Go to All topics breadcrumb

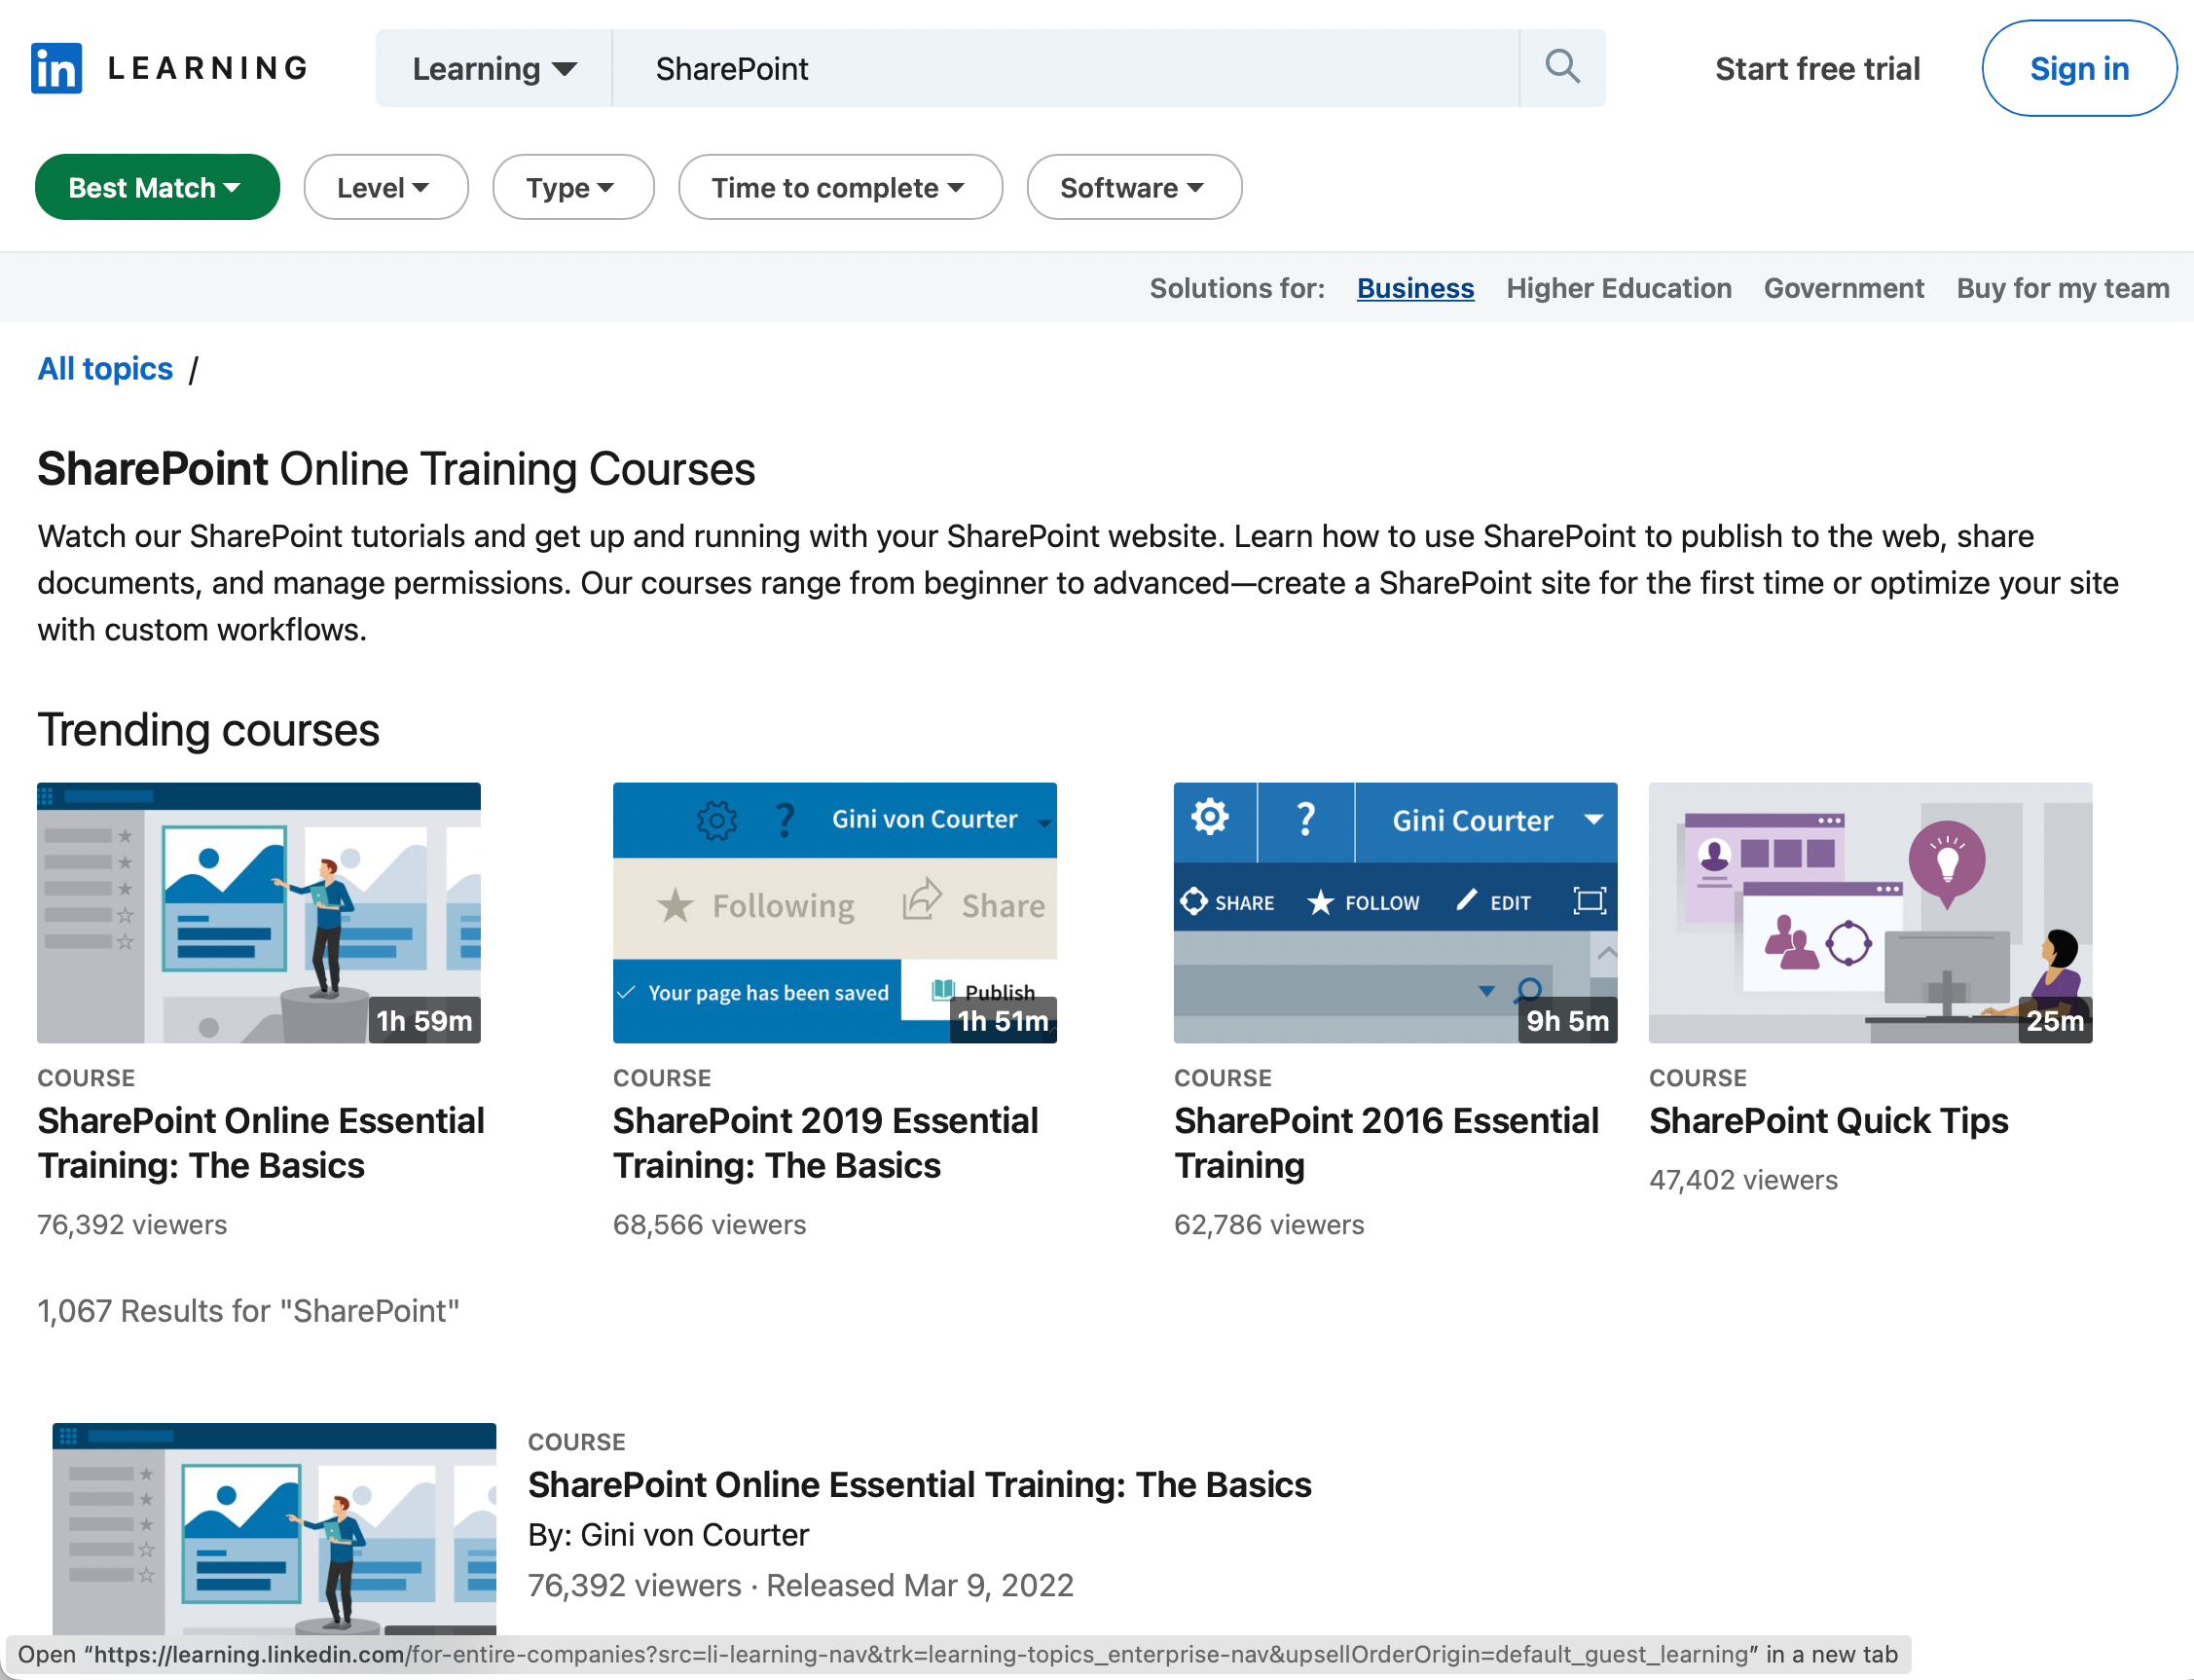[105, 369]
